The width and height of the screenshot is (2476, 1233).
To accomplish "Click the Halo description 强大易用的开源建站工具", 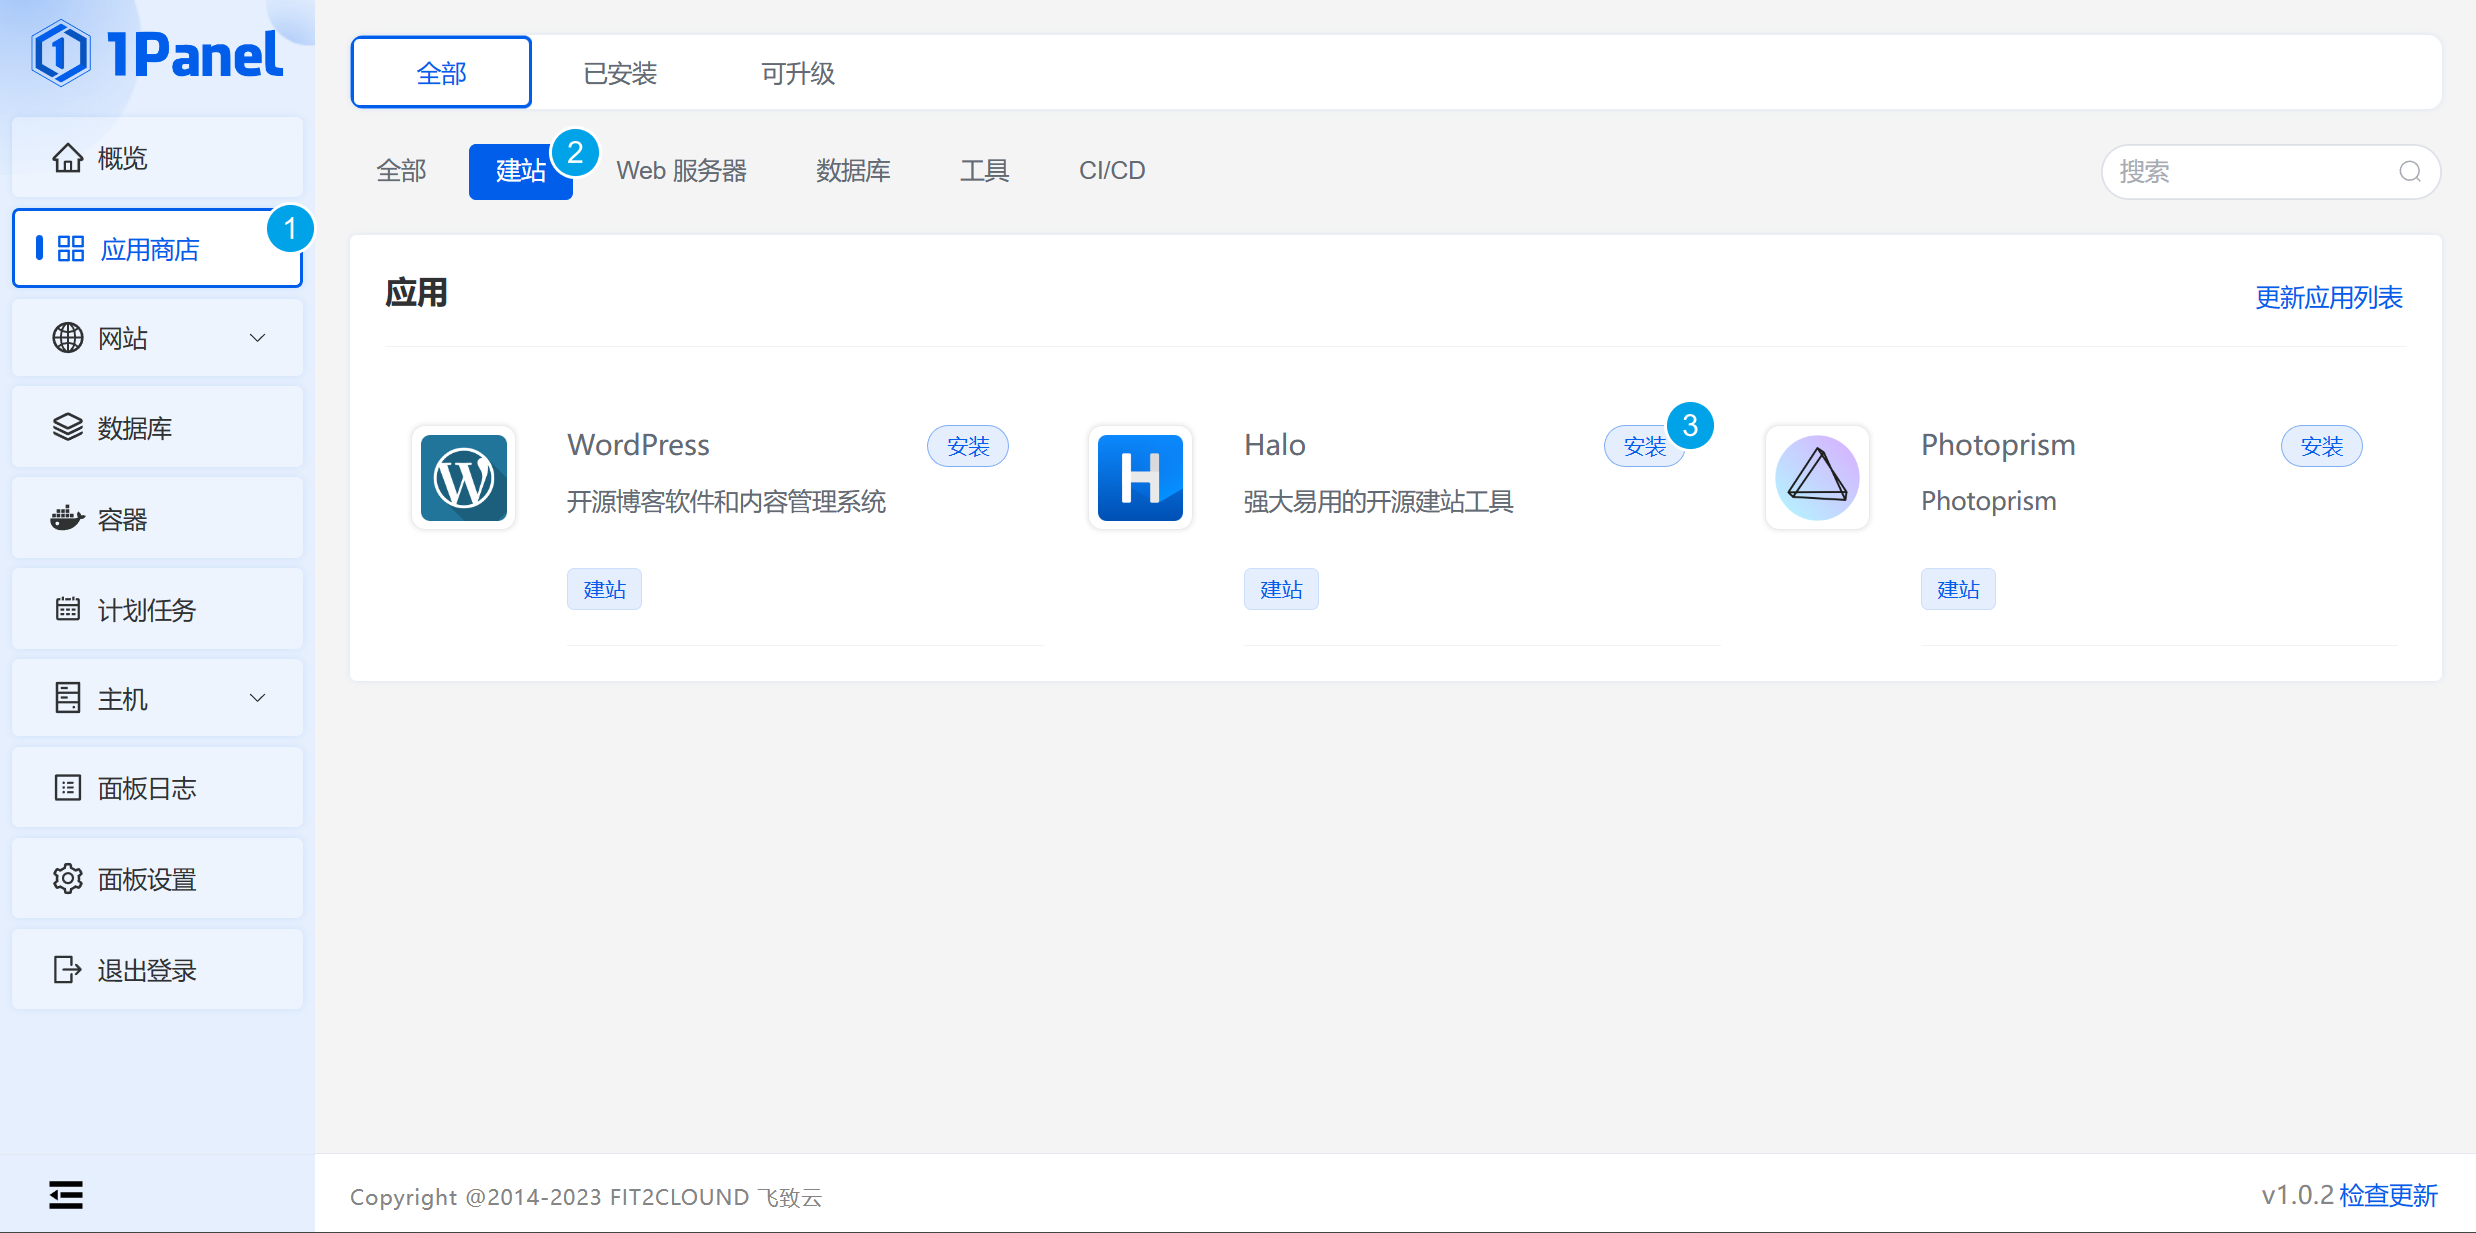I will tap(1378, 501).
